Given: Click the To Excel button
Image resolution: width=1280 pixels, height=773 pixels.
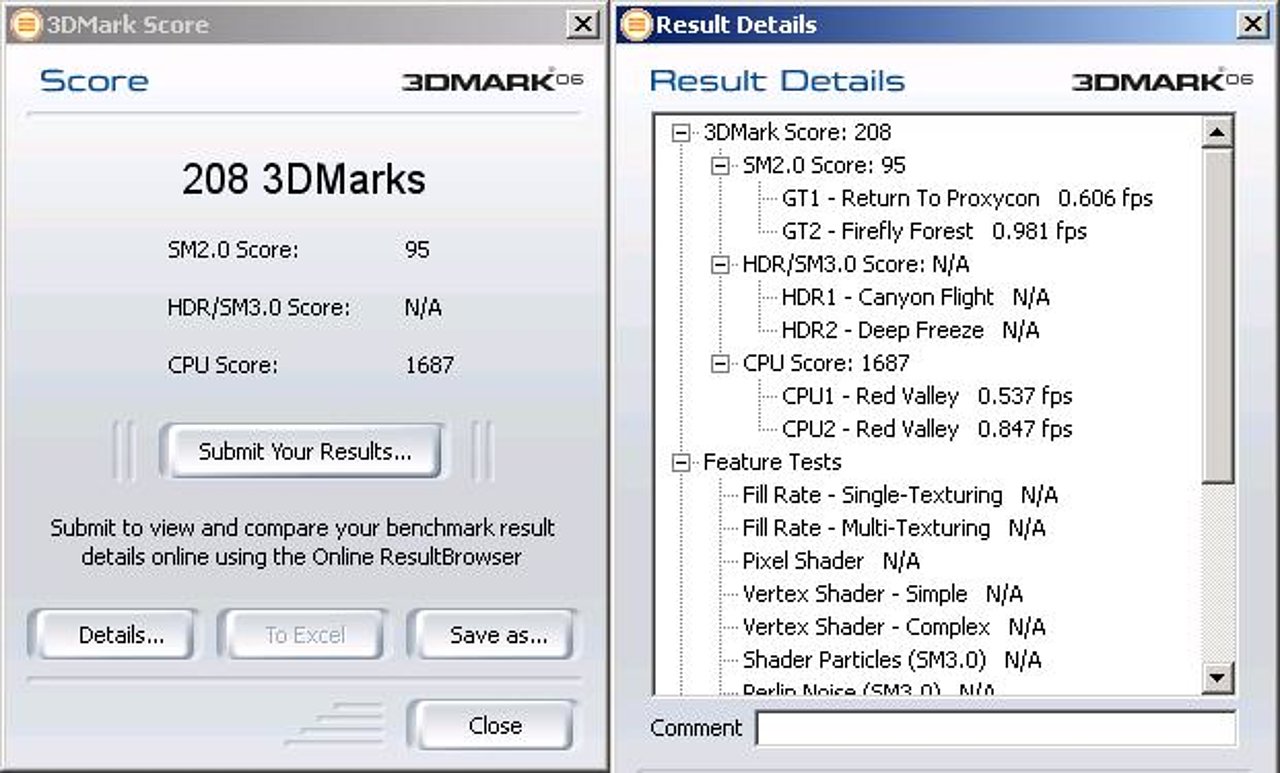Looking at the screenshot, I should [x=305, y=635].
